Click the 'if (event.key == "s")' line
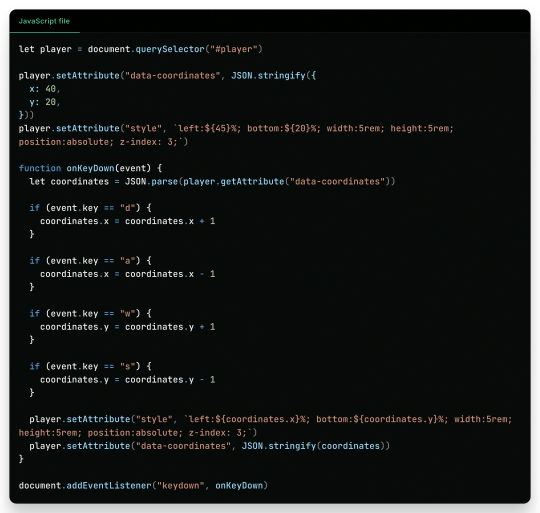The image size is (540, 513). coord(90,366)
